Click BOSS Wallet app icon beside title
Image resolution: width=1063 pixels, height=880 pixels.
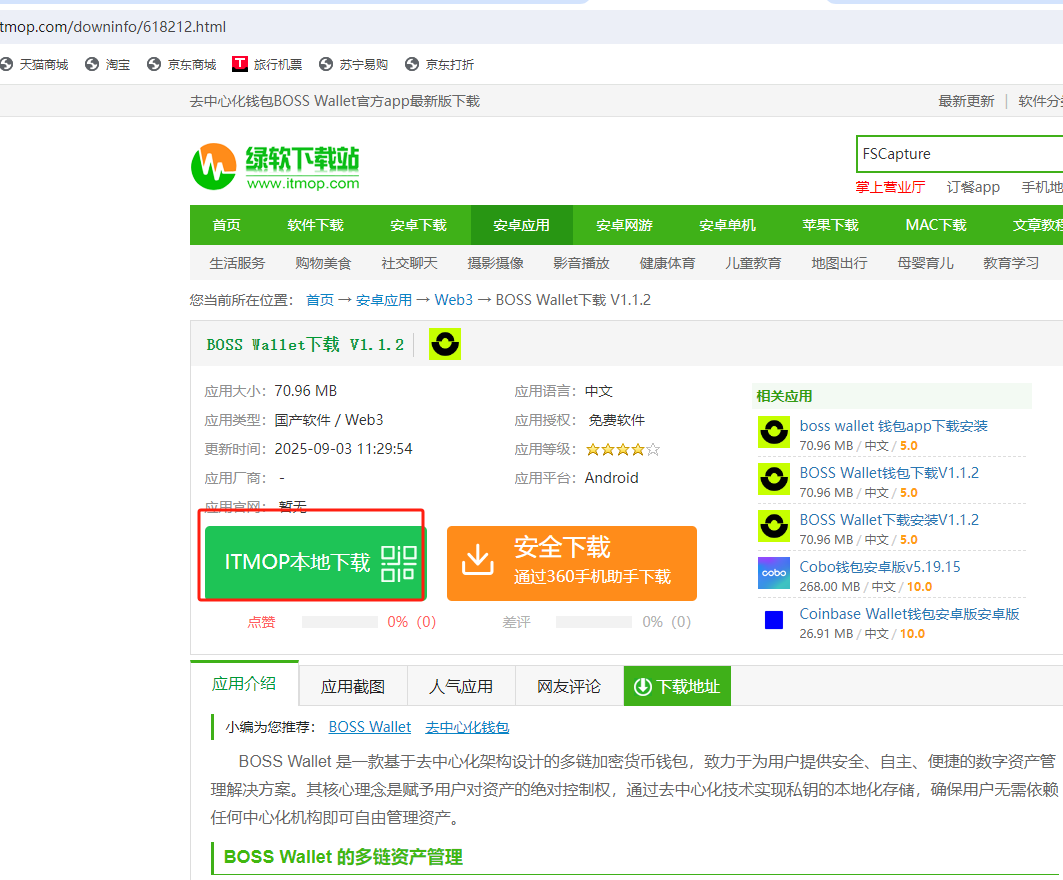click(x=445, y=344)
